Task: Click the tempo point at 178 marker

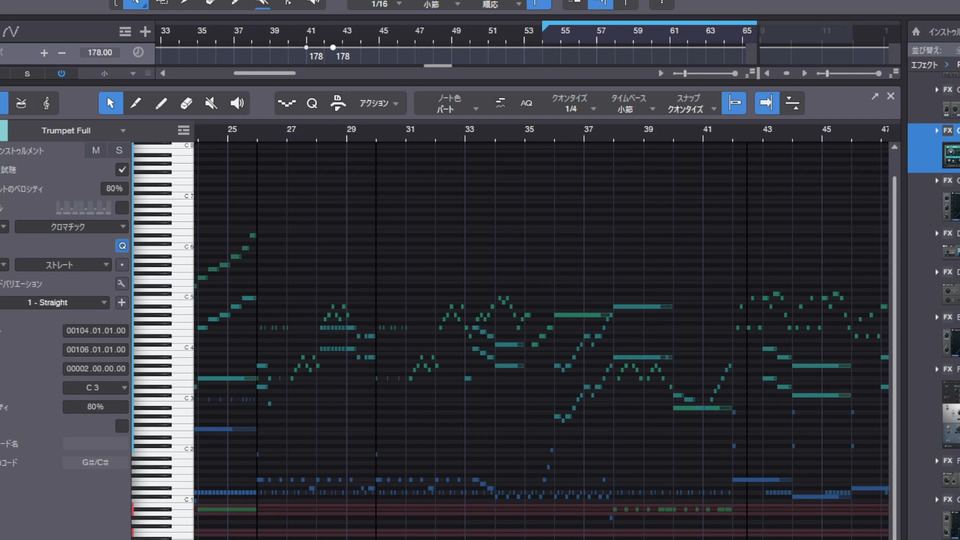Action: click(x=332, y=47)
